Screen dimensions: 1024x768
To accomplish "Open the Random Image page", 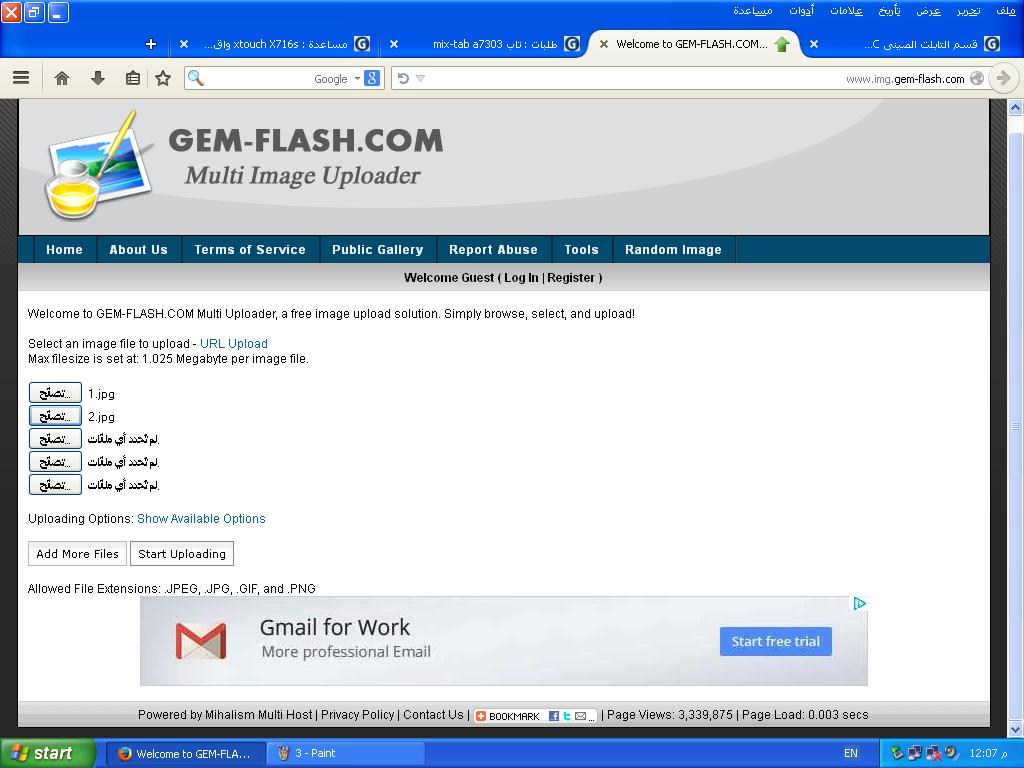I will point(673,249).
